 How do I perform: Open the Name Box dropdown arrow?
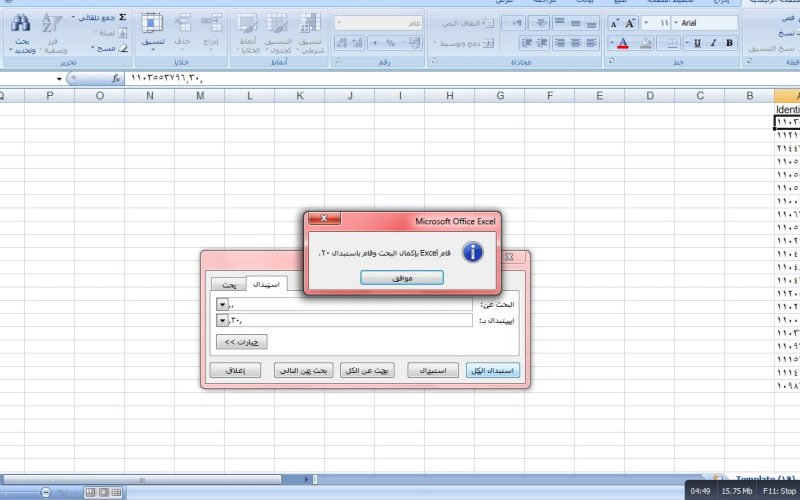click(59, 79)
